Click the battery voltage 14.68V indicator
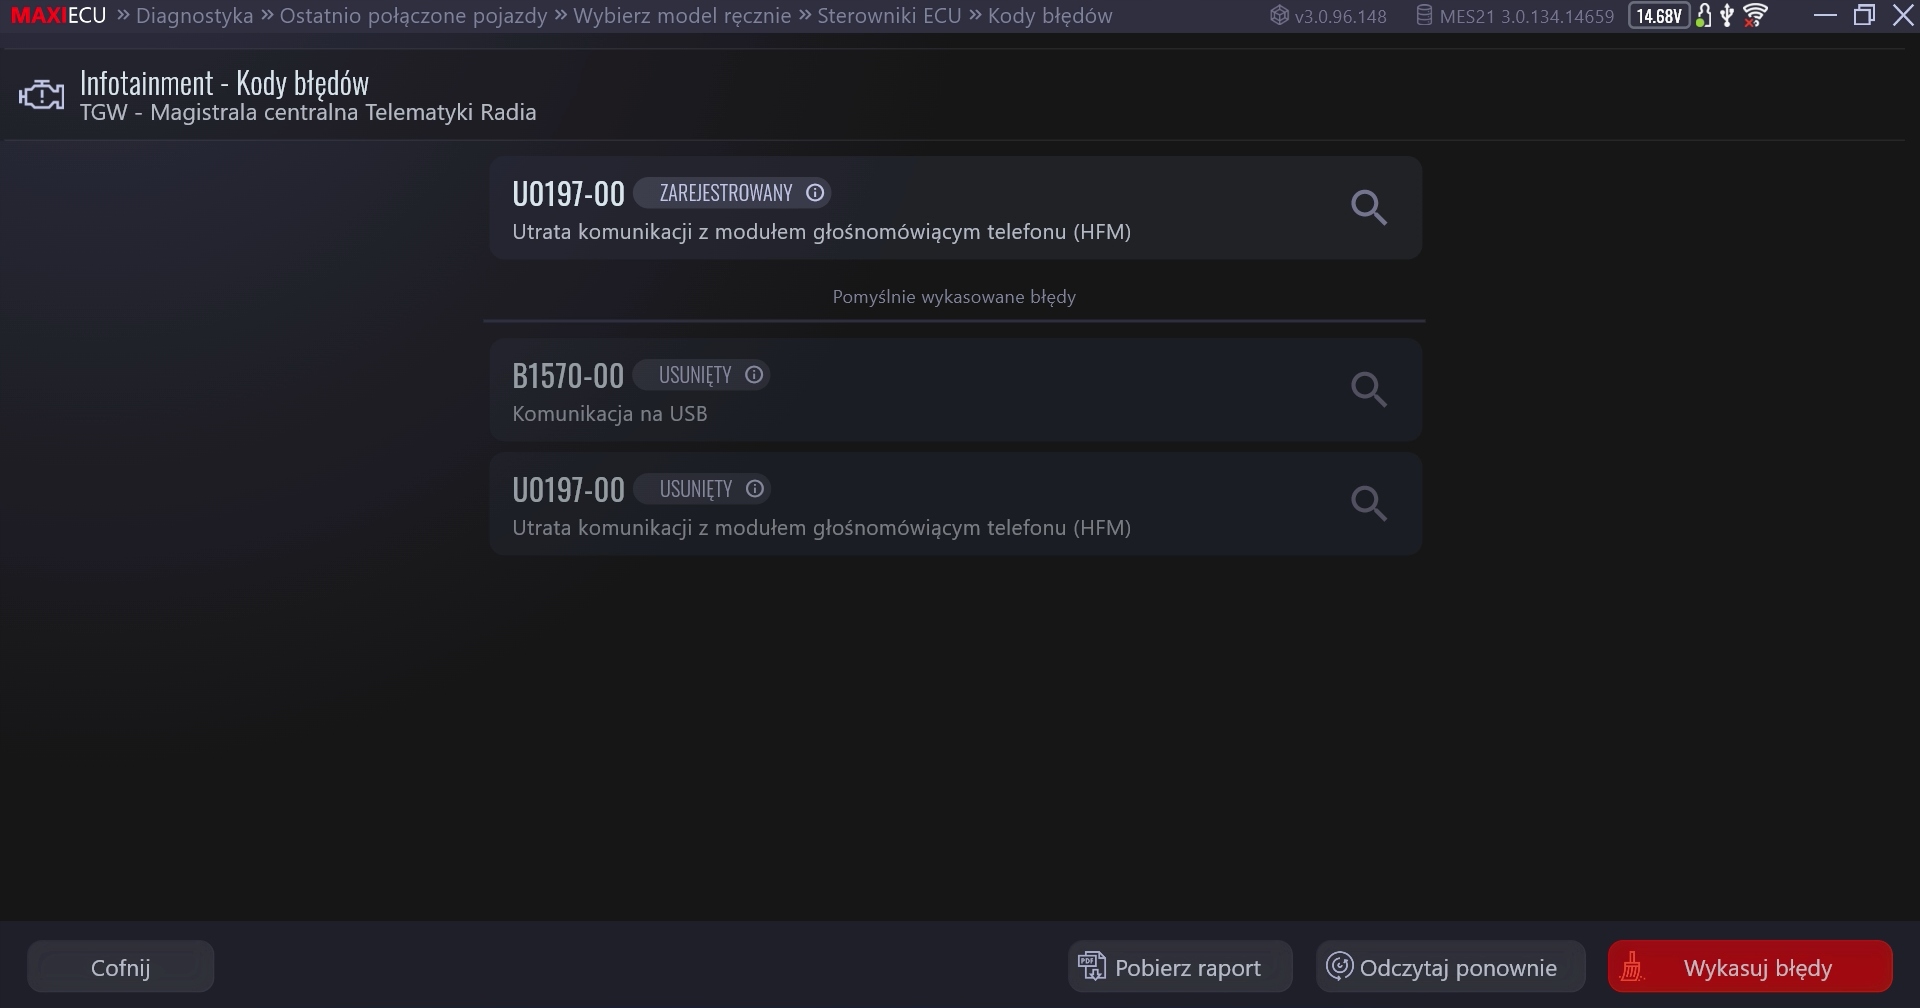The image size is (1920, 1008). (x=1658, y=16)
